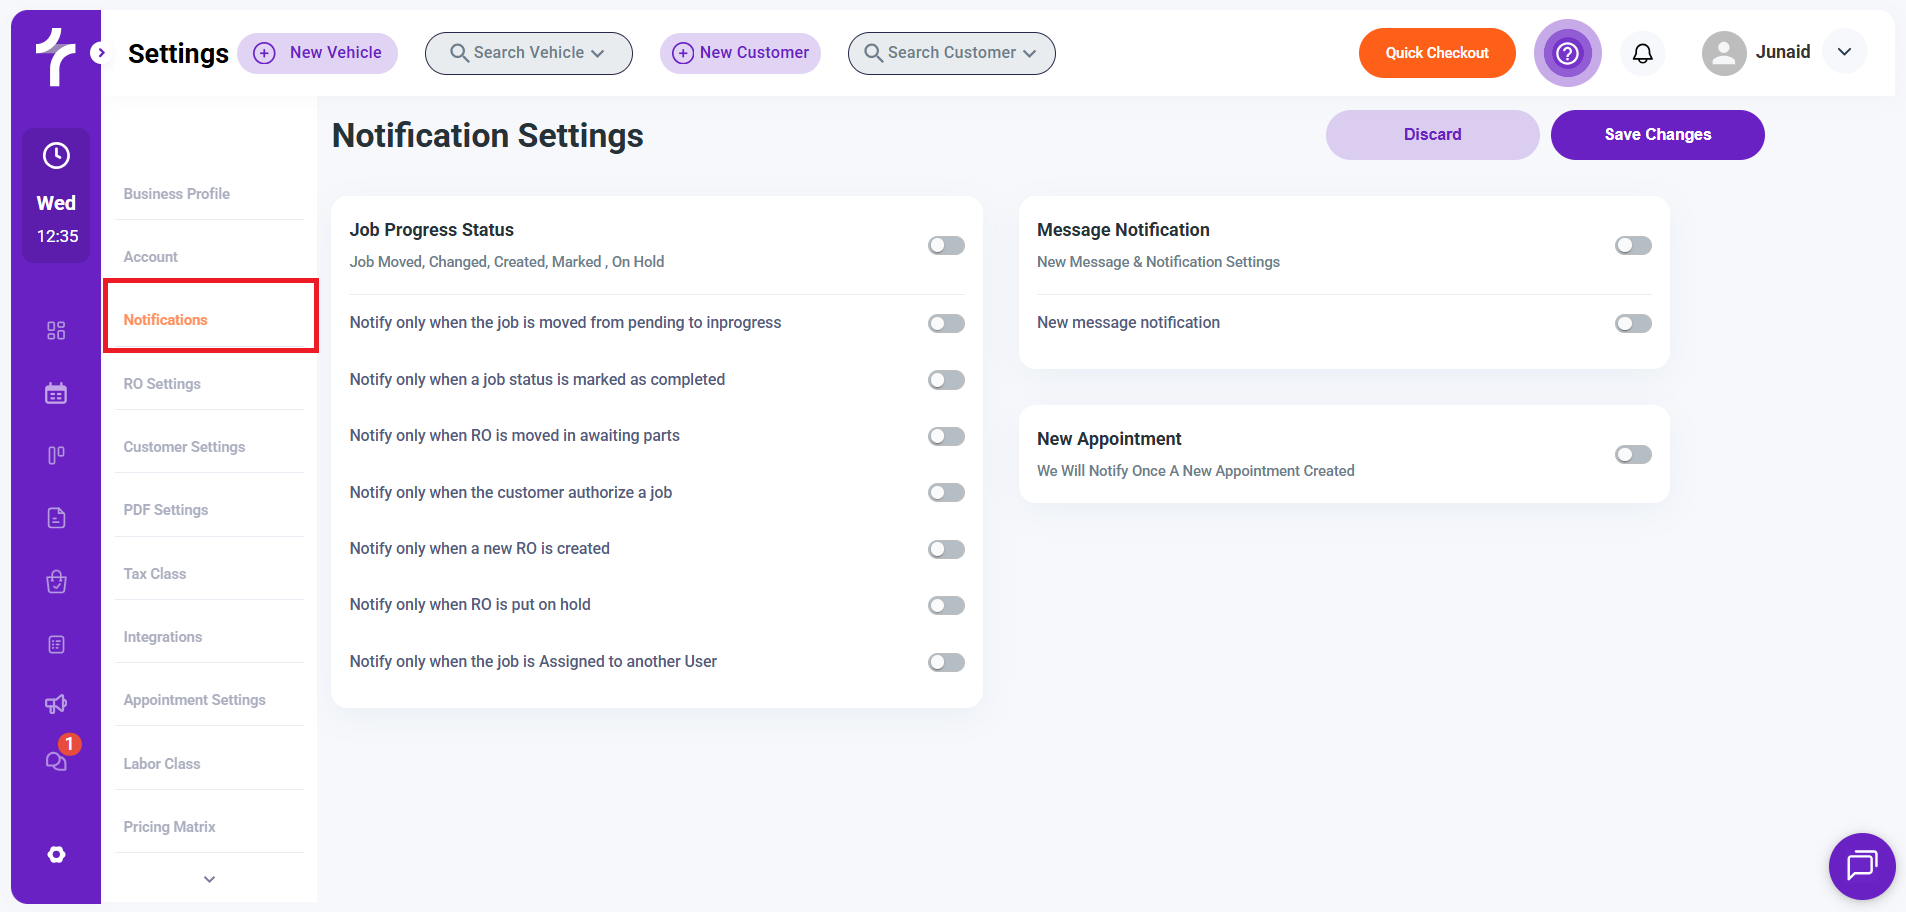Open the shopping bag icon in sidebar

click(x=56, y=582)
